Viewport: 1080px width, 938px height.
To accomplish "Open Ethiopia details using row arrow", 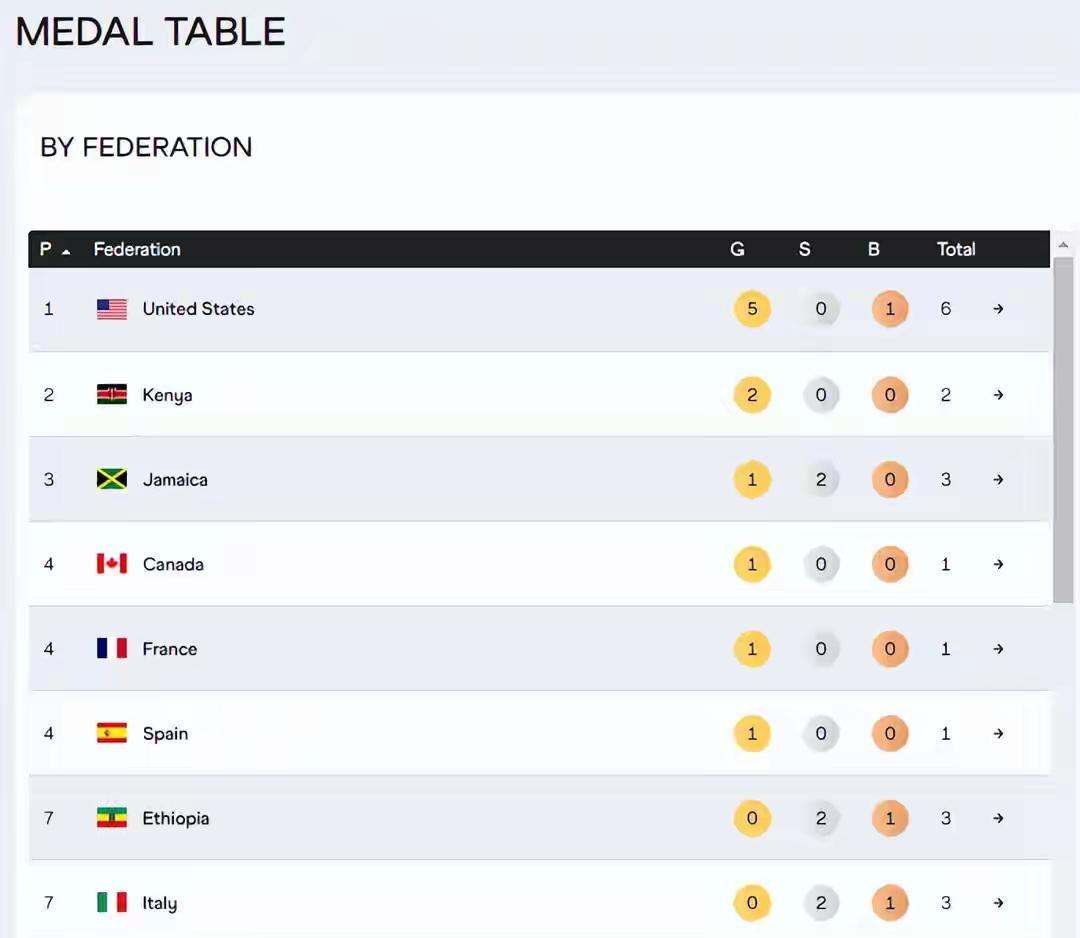I will click(998, 818).
